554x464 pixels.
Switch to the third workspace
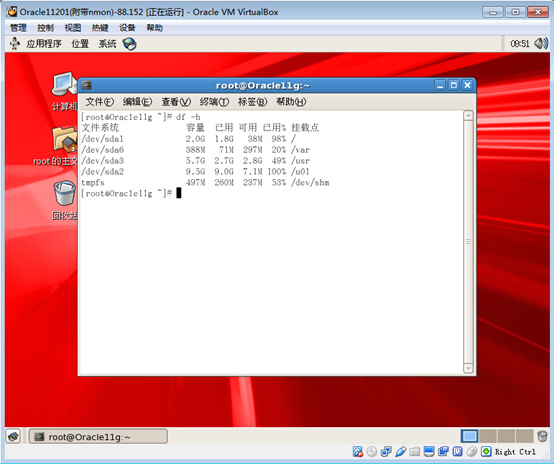(x=506, y=436)
